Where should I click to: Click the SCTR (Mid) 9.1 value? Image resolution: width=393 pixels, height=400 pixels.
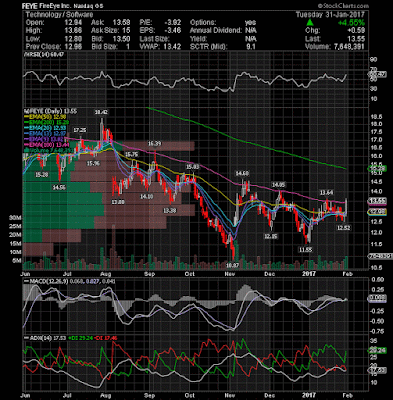pos(250,47)
